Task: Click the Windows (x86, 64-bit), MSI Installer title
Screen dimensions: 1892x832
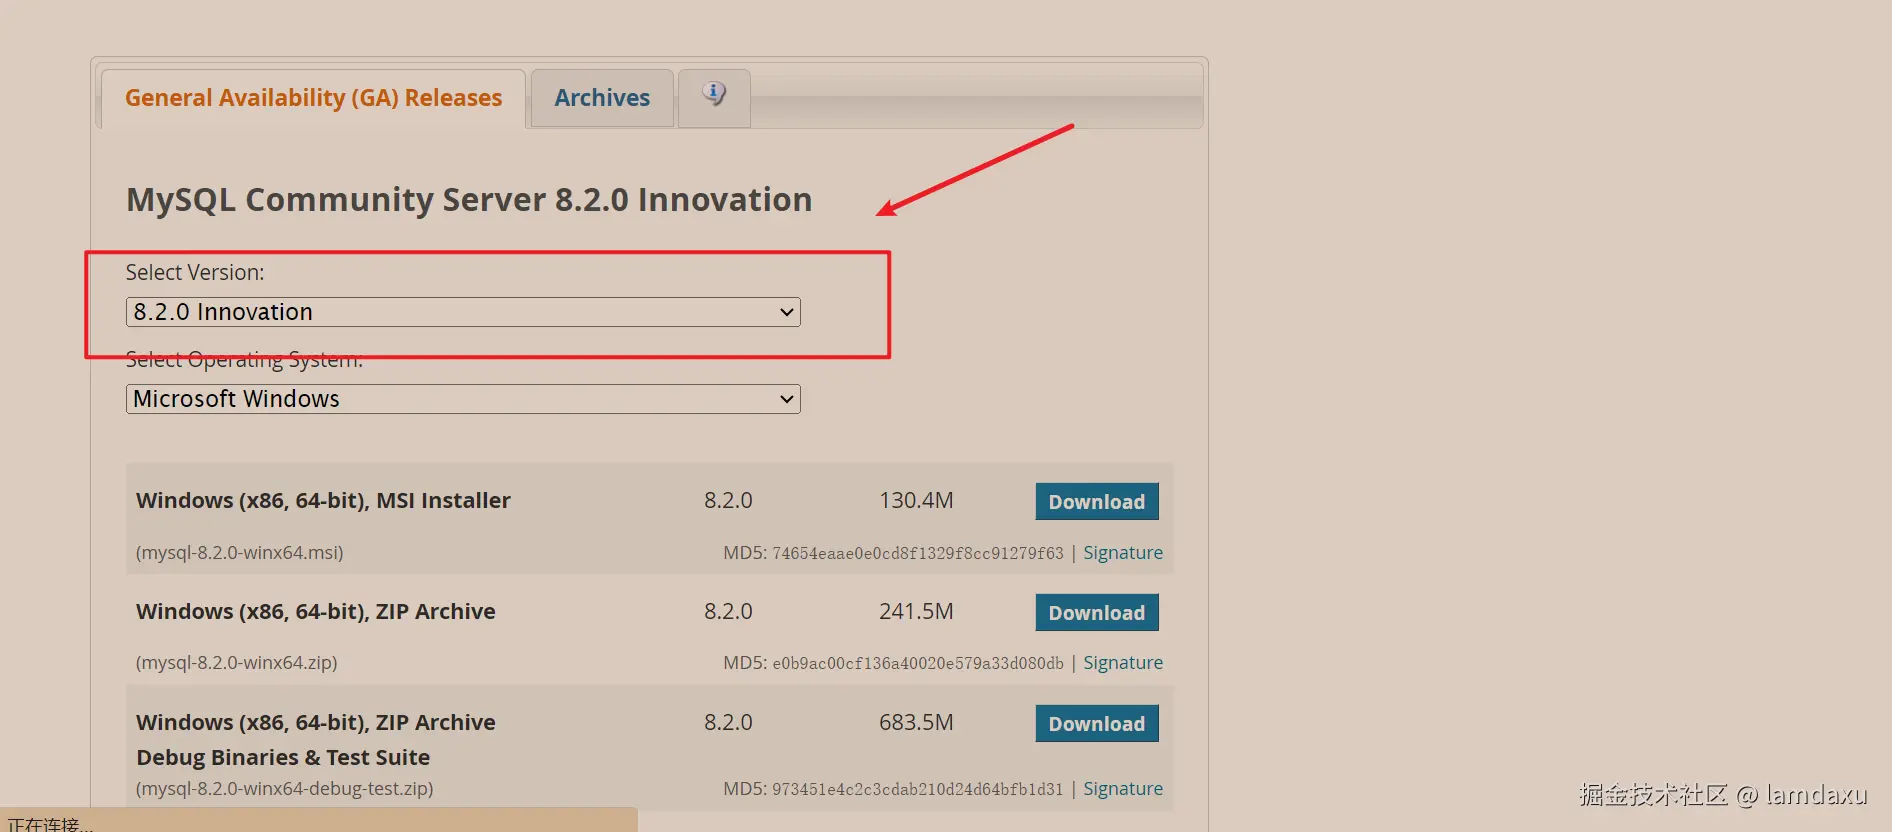Action: (x=323, y=500)
